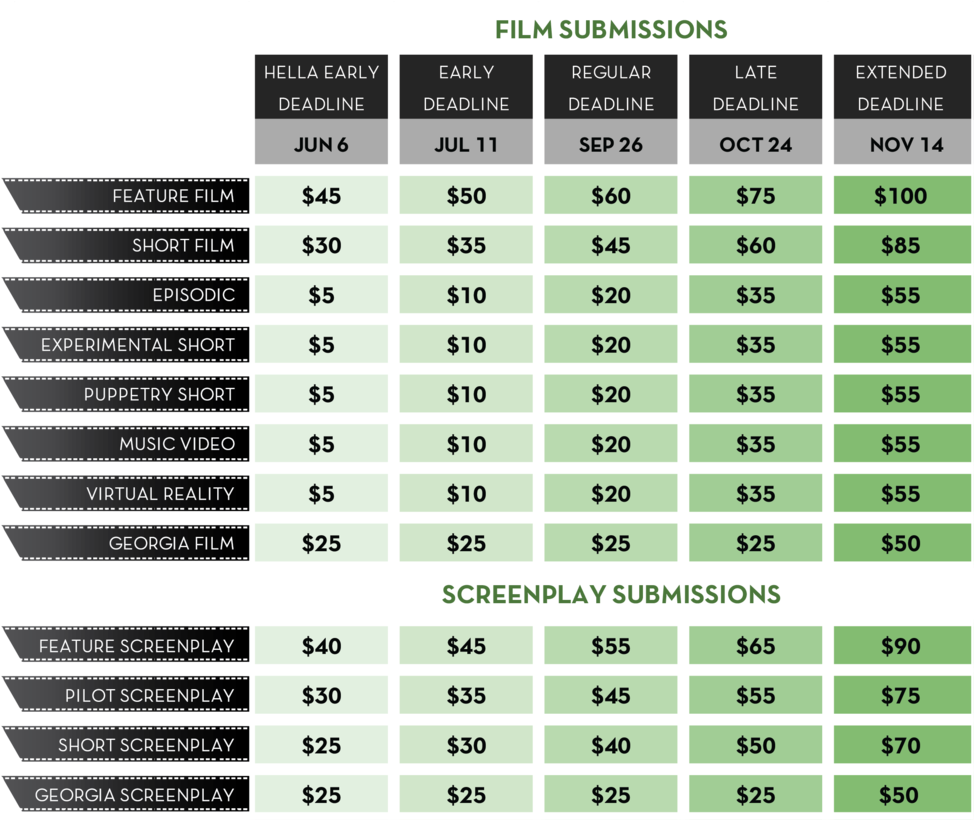Select the Late Deadline column header

tap(755, 87)
